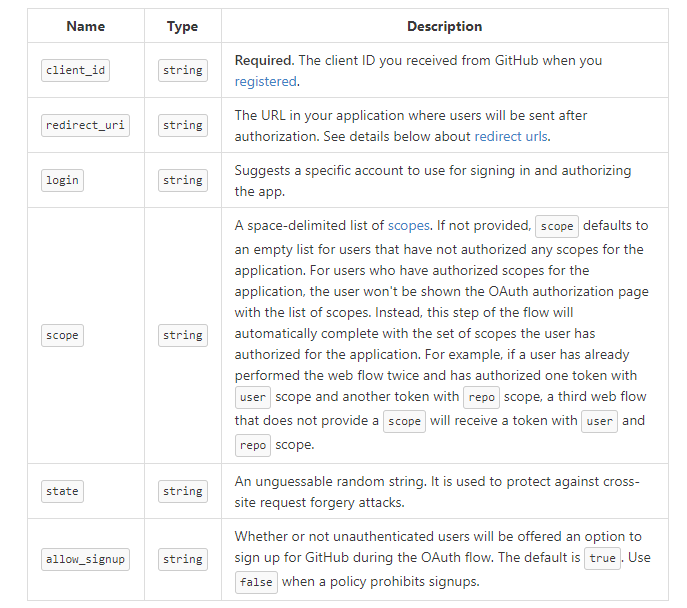Open the 'registered' link
Screen dimensions: 687x608
point(266,81)
